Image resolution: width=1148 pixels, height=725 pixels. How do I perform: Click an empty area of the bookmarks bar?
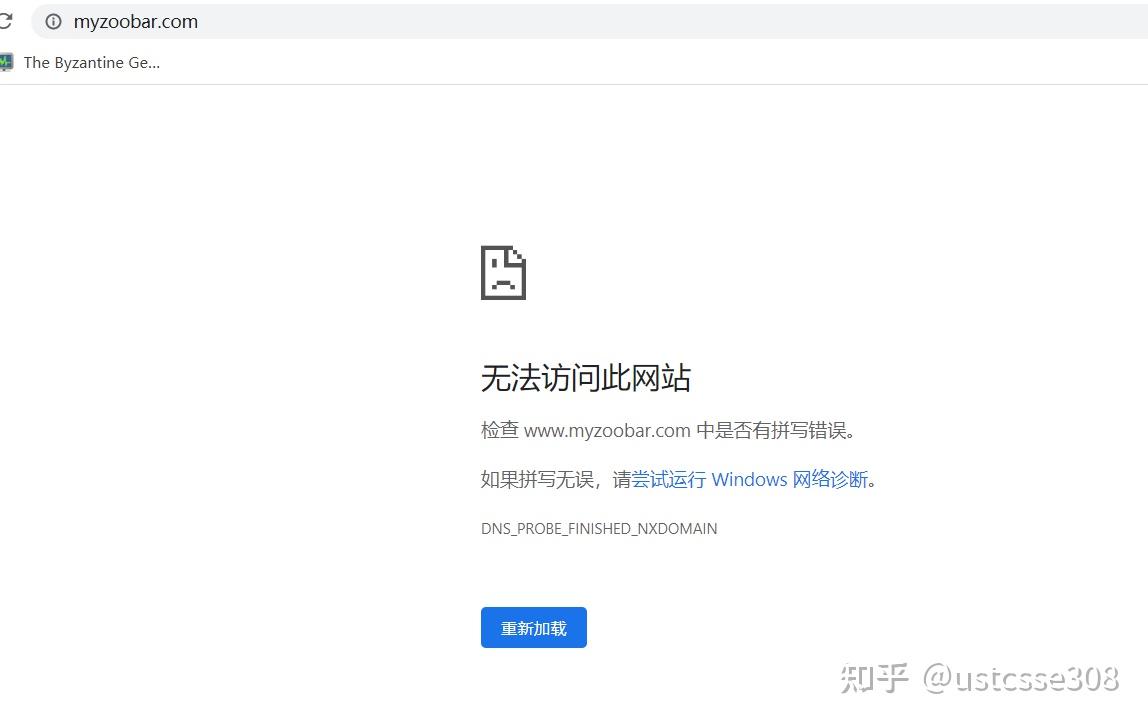pyautogui.click(x=500, y=61)
